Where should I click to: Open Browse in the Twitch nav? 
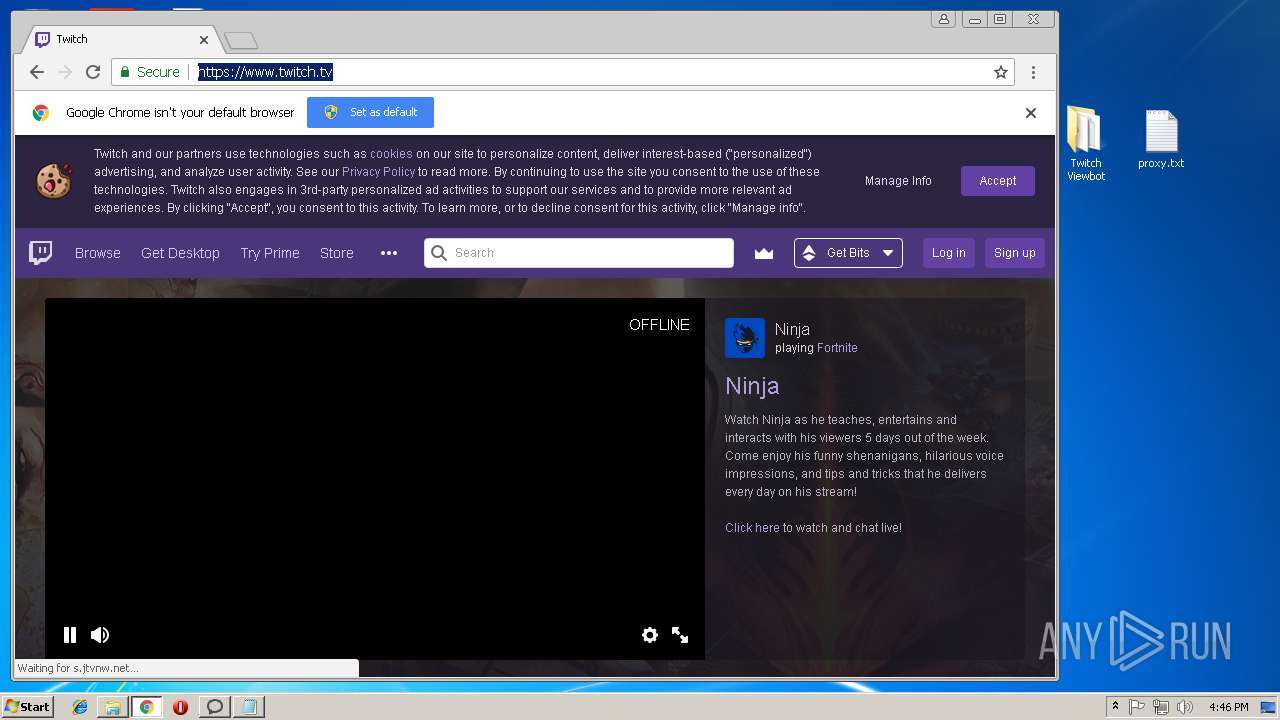click(98, 253)
